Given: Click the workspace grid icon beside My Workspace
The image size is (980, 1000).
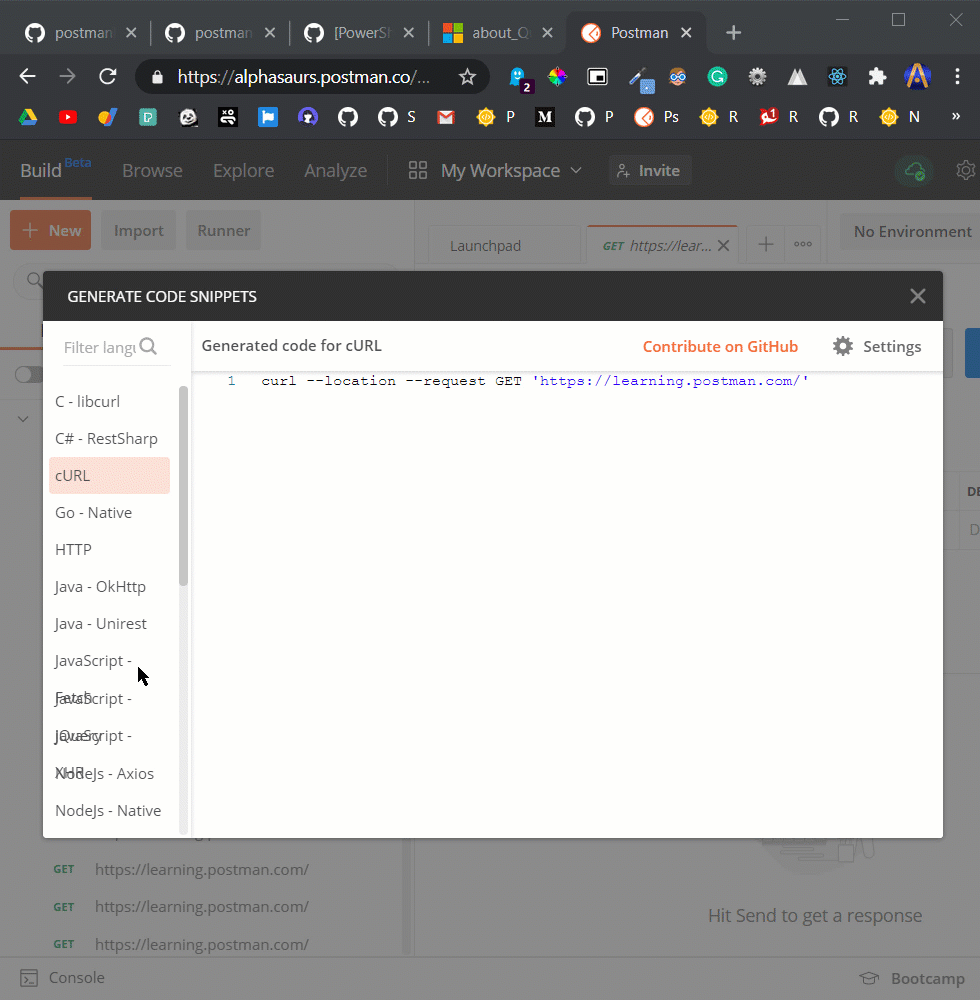Looking at the screenshot, I should 417,170.
